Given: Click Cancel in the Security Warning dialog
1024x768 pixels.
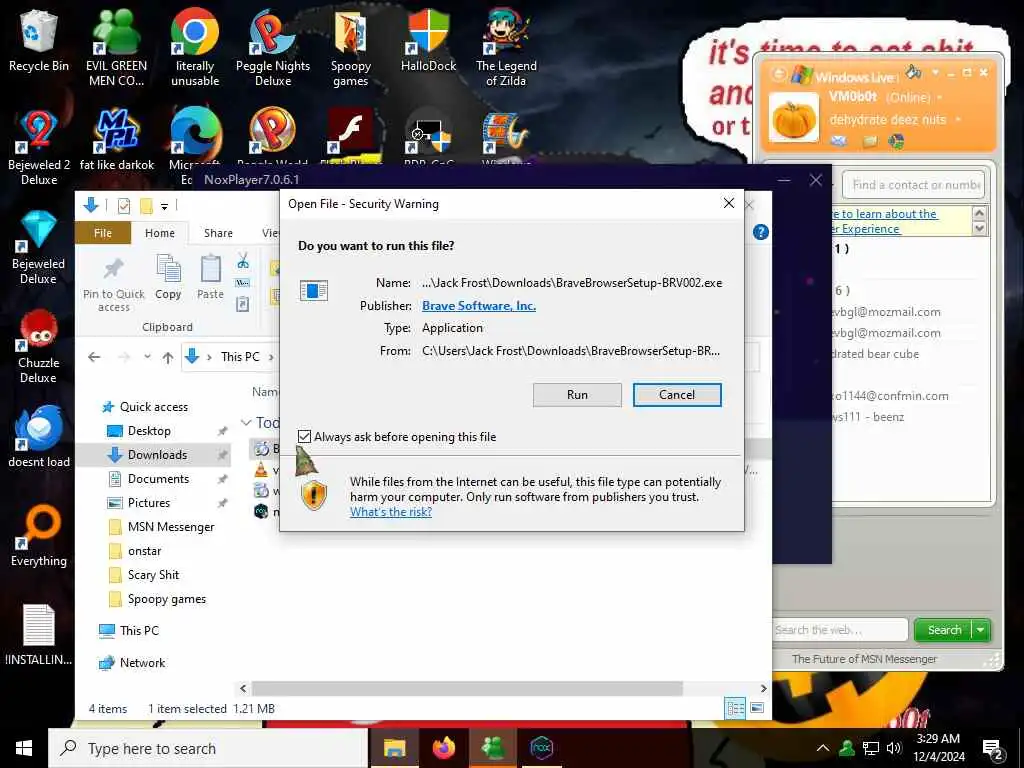Looking at the screenshot, I should (677, 394).
